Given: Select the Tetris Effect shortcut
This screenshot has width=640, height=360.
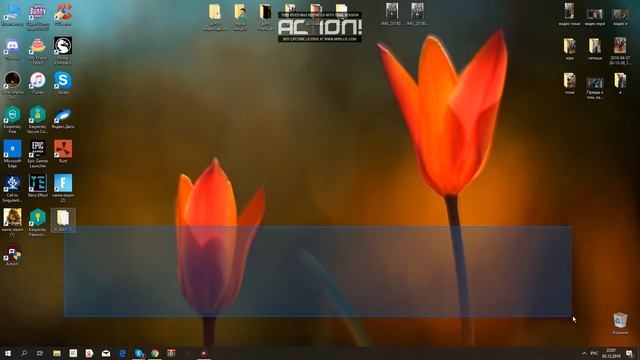Looking at the screenshot, I should (x=38, y=186).
